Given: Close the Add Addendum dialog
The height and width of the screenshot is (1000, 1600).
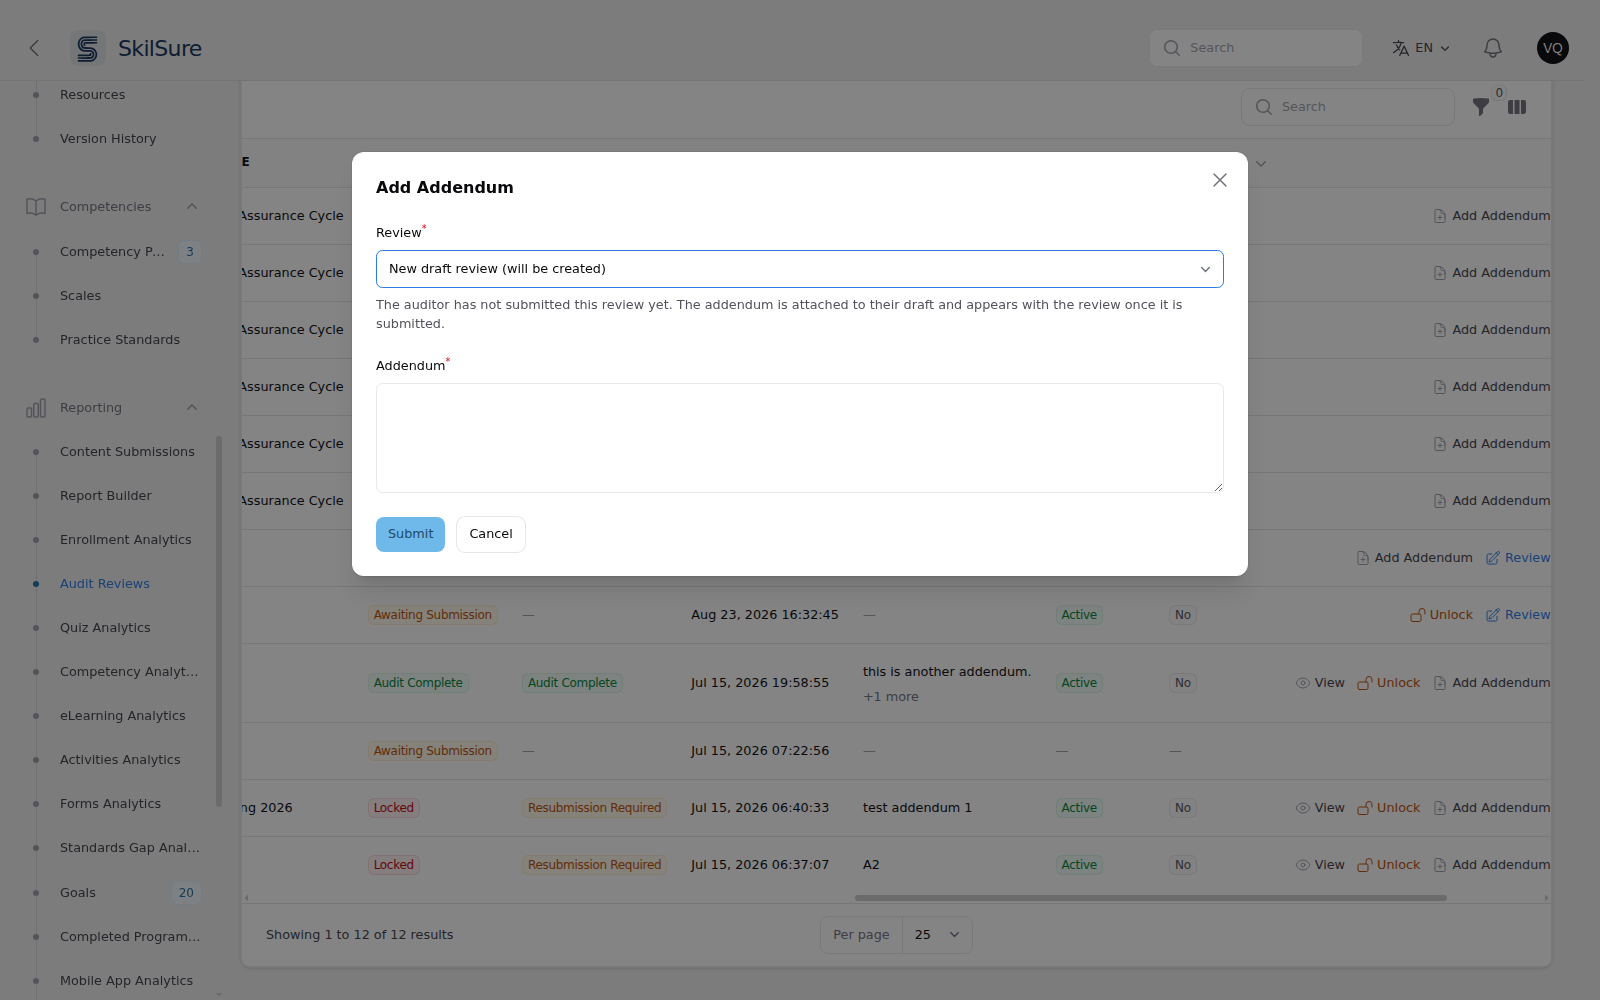Looking at the screenshot, I should 1220,180.
